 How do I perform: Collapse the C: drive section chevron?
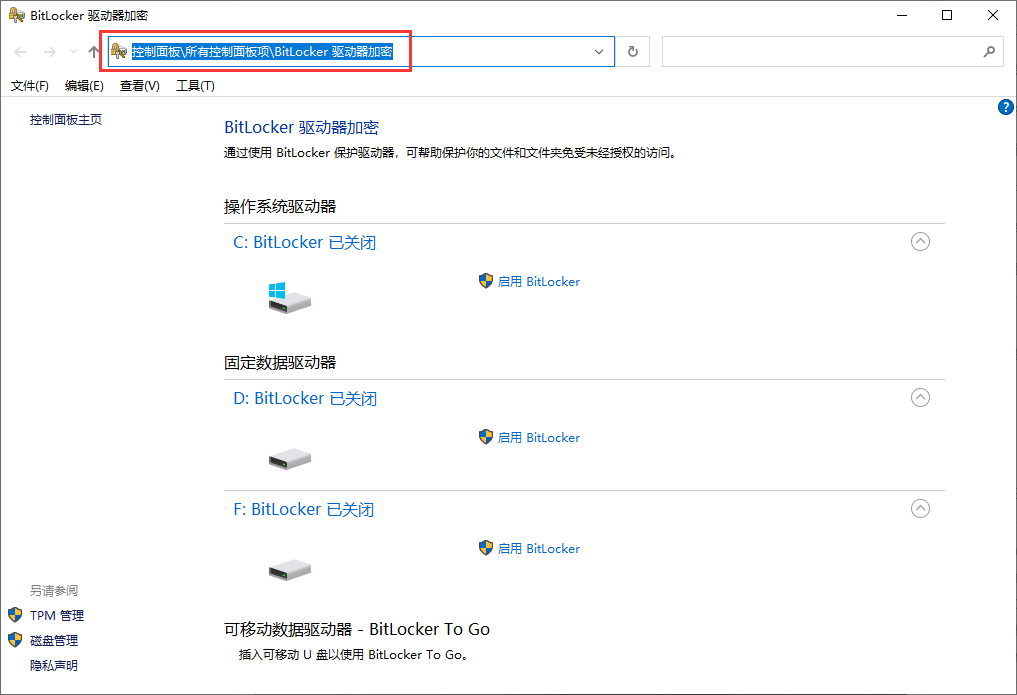(921, 242)
